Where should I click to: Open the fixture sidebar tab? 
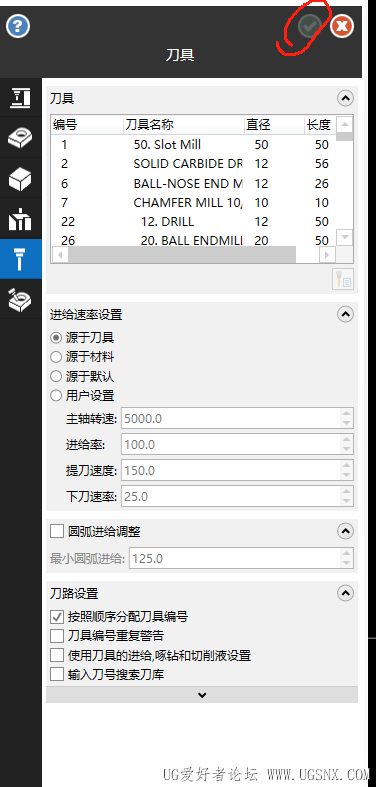[21, 219]
